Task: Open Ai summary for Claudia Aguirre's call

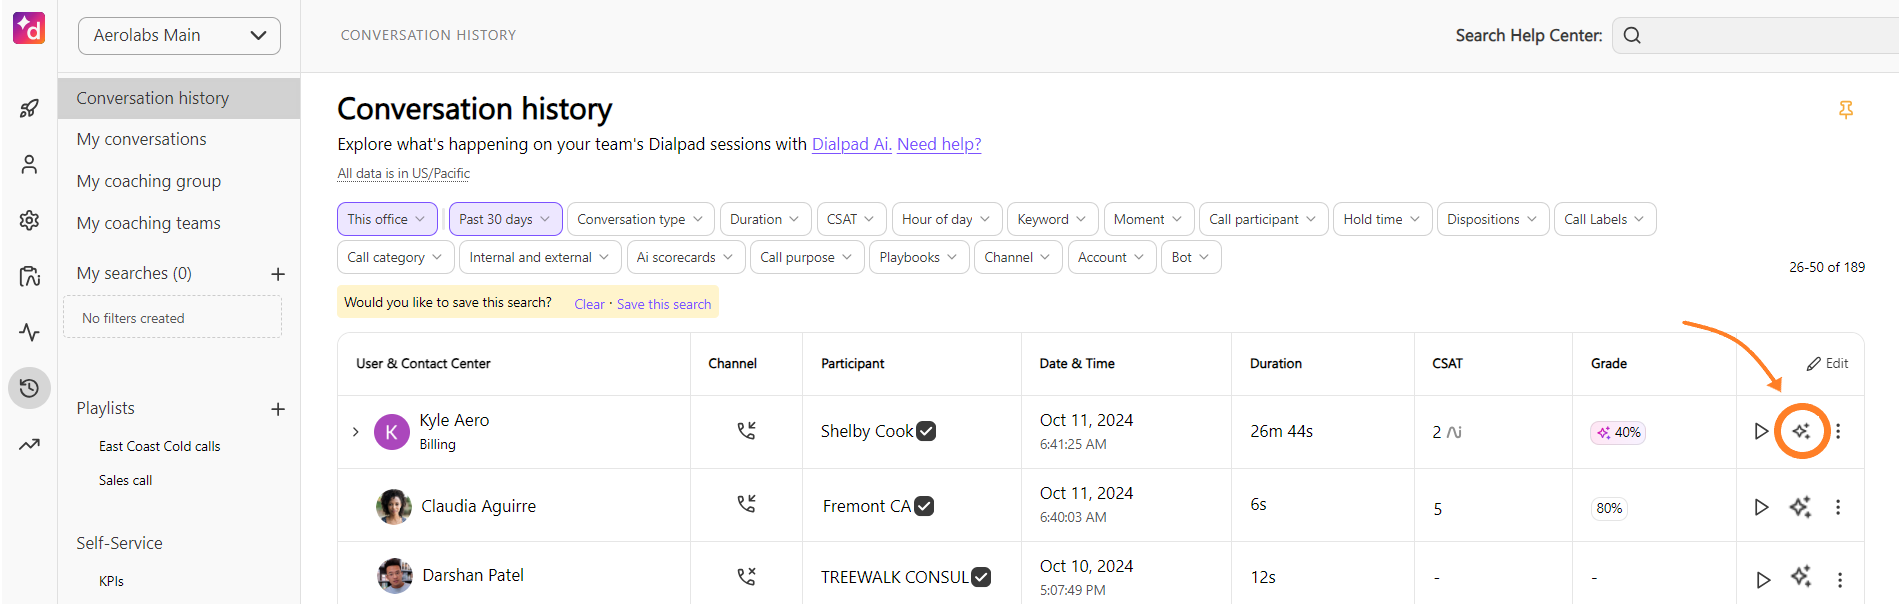Action: pos(1801,507)
